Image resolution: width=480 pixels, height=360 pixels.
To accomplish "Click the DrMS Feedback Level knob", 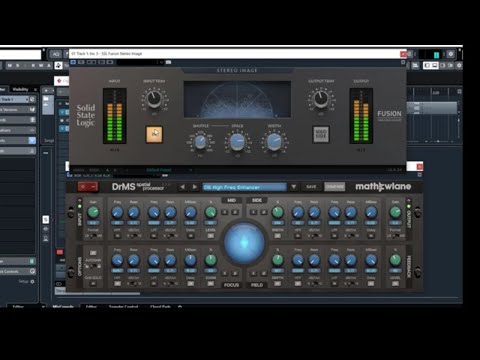I will click(395, 260).
